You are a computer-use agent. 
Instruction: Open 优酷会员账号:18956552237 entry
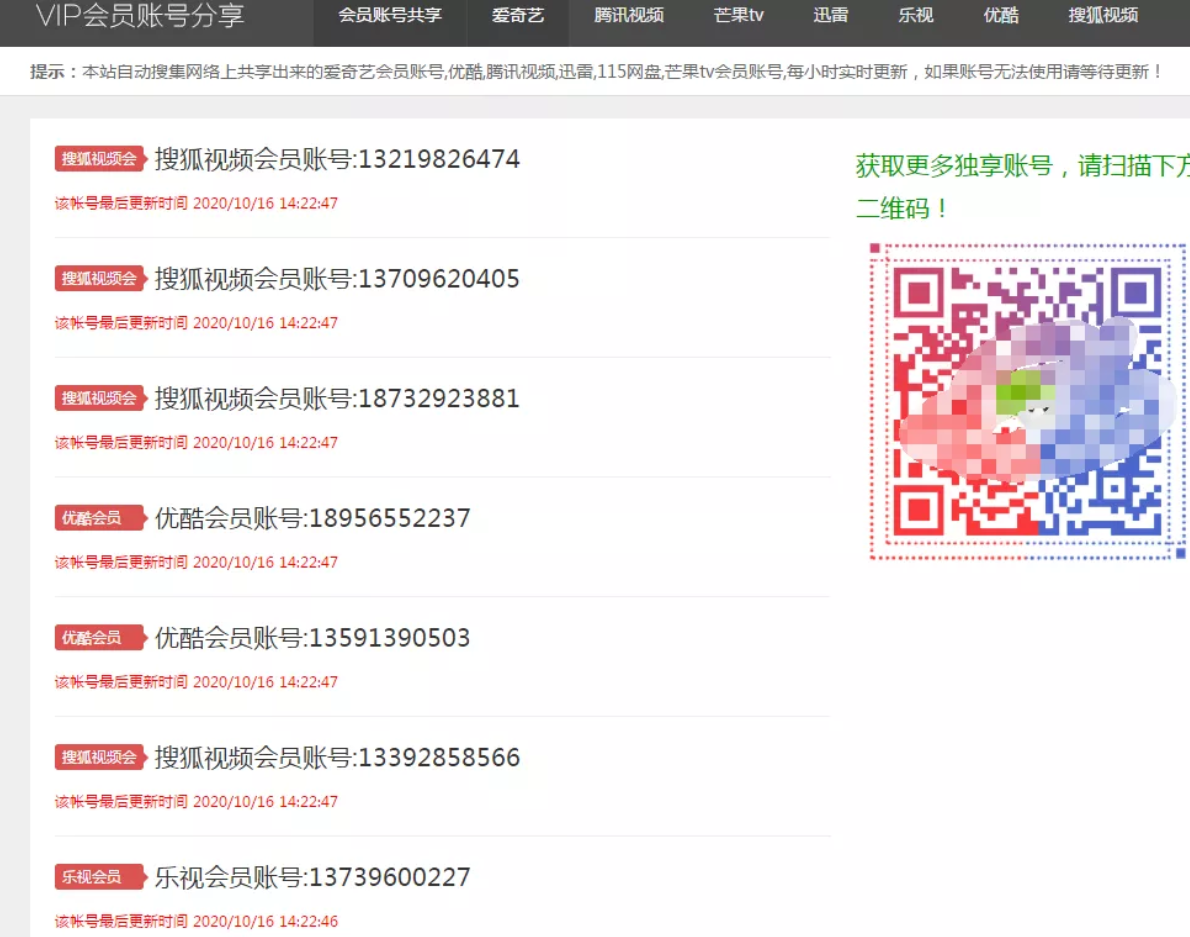coord(313,518)
